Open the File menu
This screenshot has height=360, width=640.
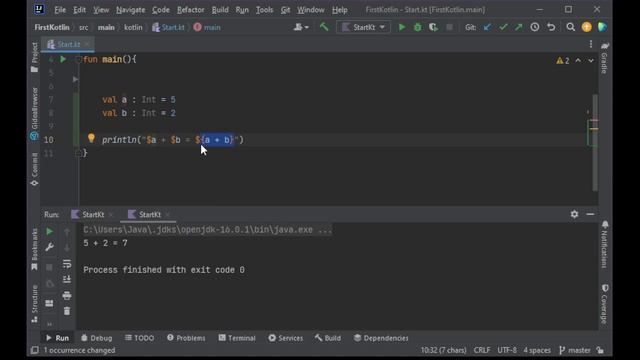pyautogui.click(x=60, y=9)
